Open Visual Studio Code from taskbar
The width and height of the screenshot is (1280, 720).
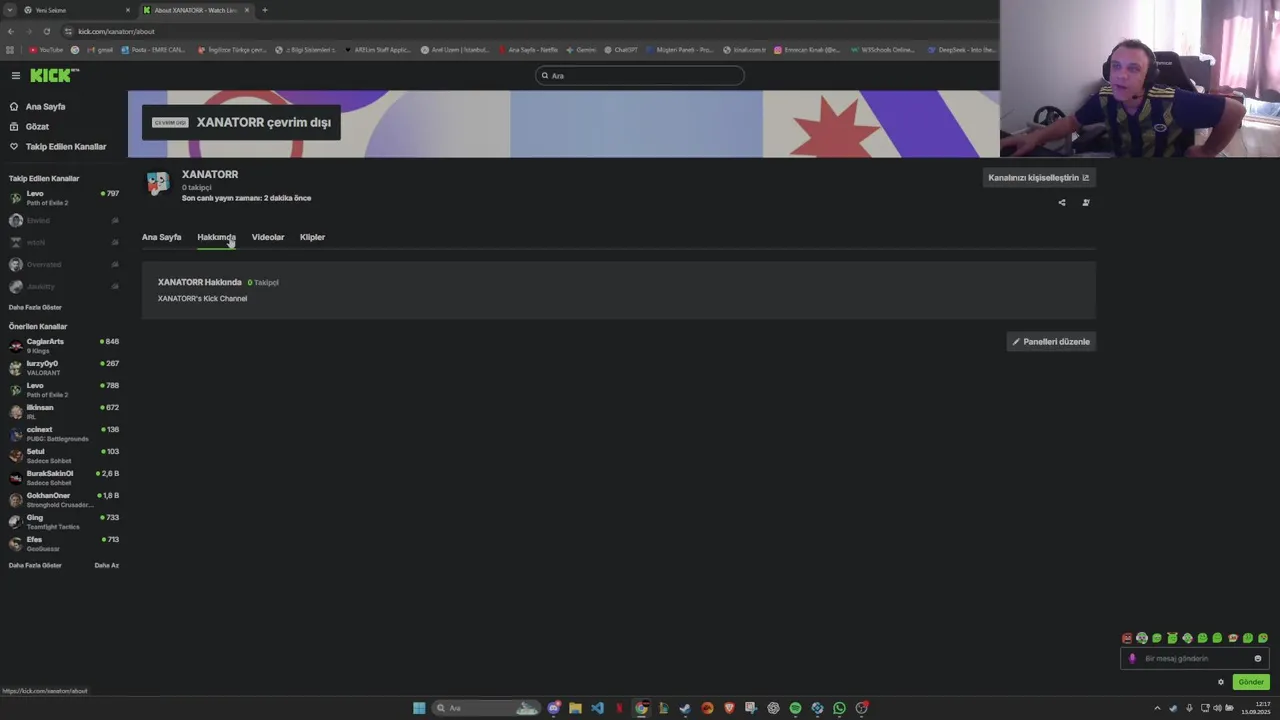pyautogui.click(x=597, y=708)
